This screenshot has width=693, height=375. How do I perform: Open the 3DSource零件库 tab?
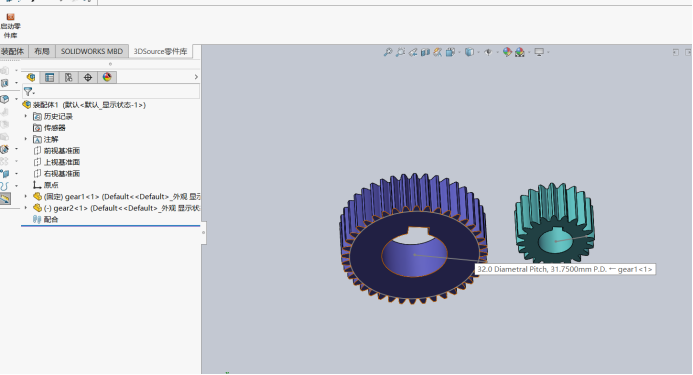[160, 51]
